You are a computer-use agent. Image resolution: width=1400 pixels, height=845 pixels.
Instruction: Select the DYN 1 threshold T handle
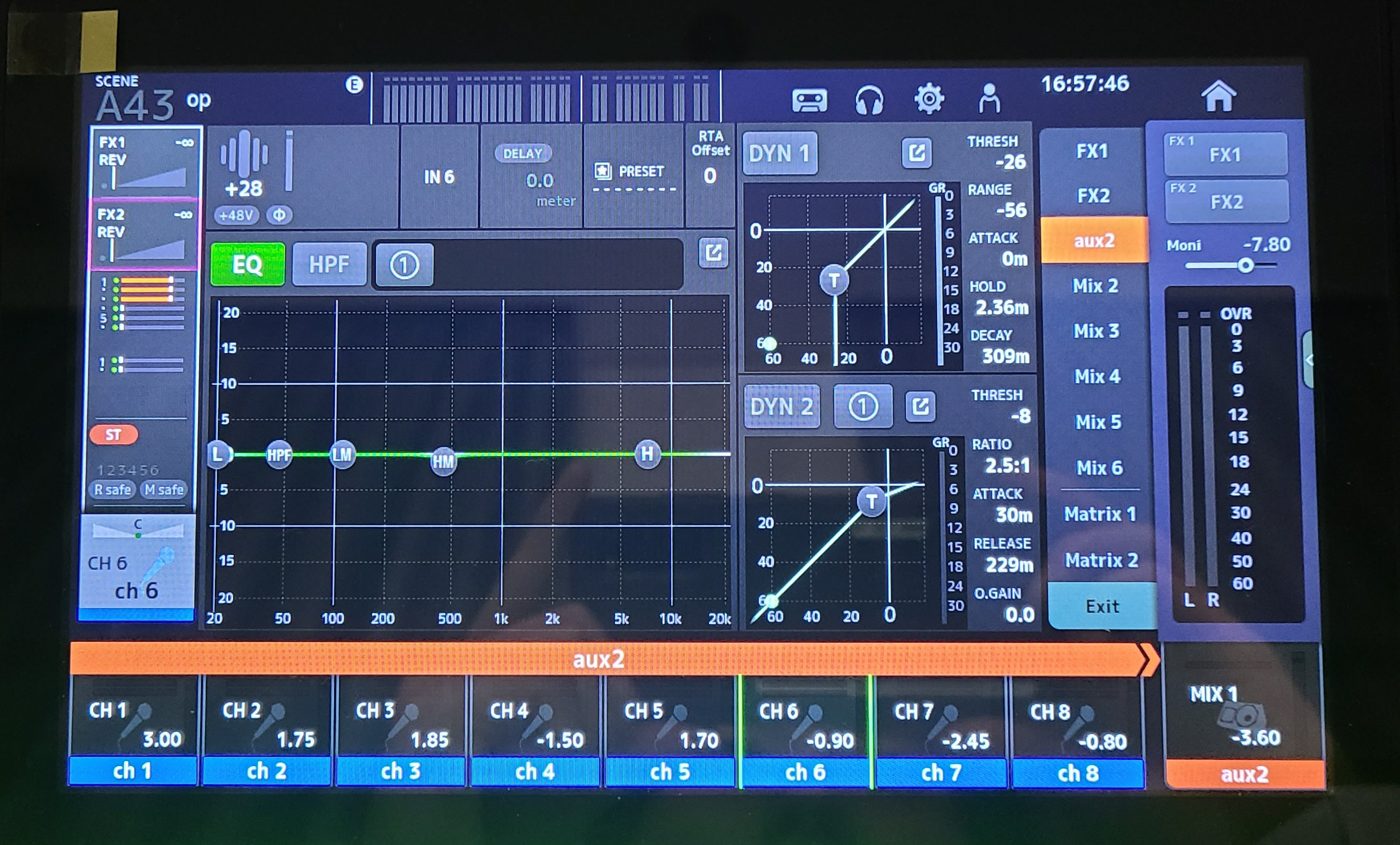834,280
